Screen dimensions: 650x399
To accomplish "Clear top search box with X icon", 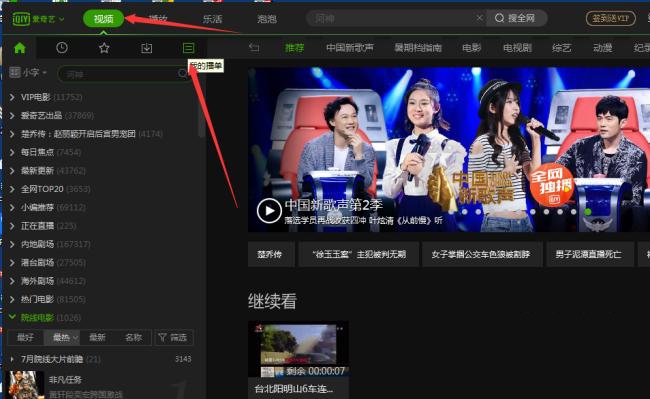I will point(479,18).
